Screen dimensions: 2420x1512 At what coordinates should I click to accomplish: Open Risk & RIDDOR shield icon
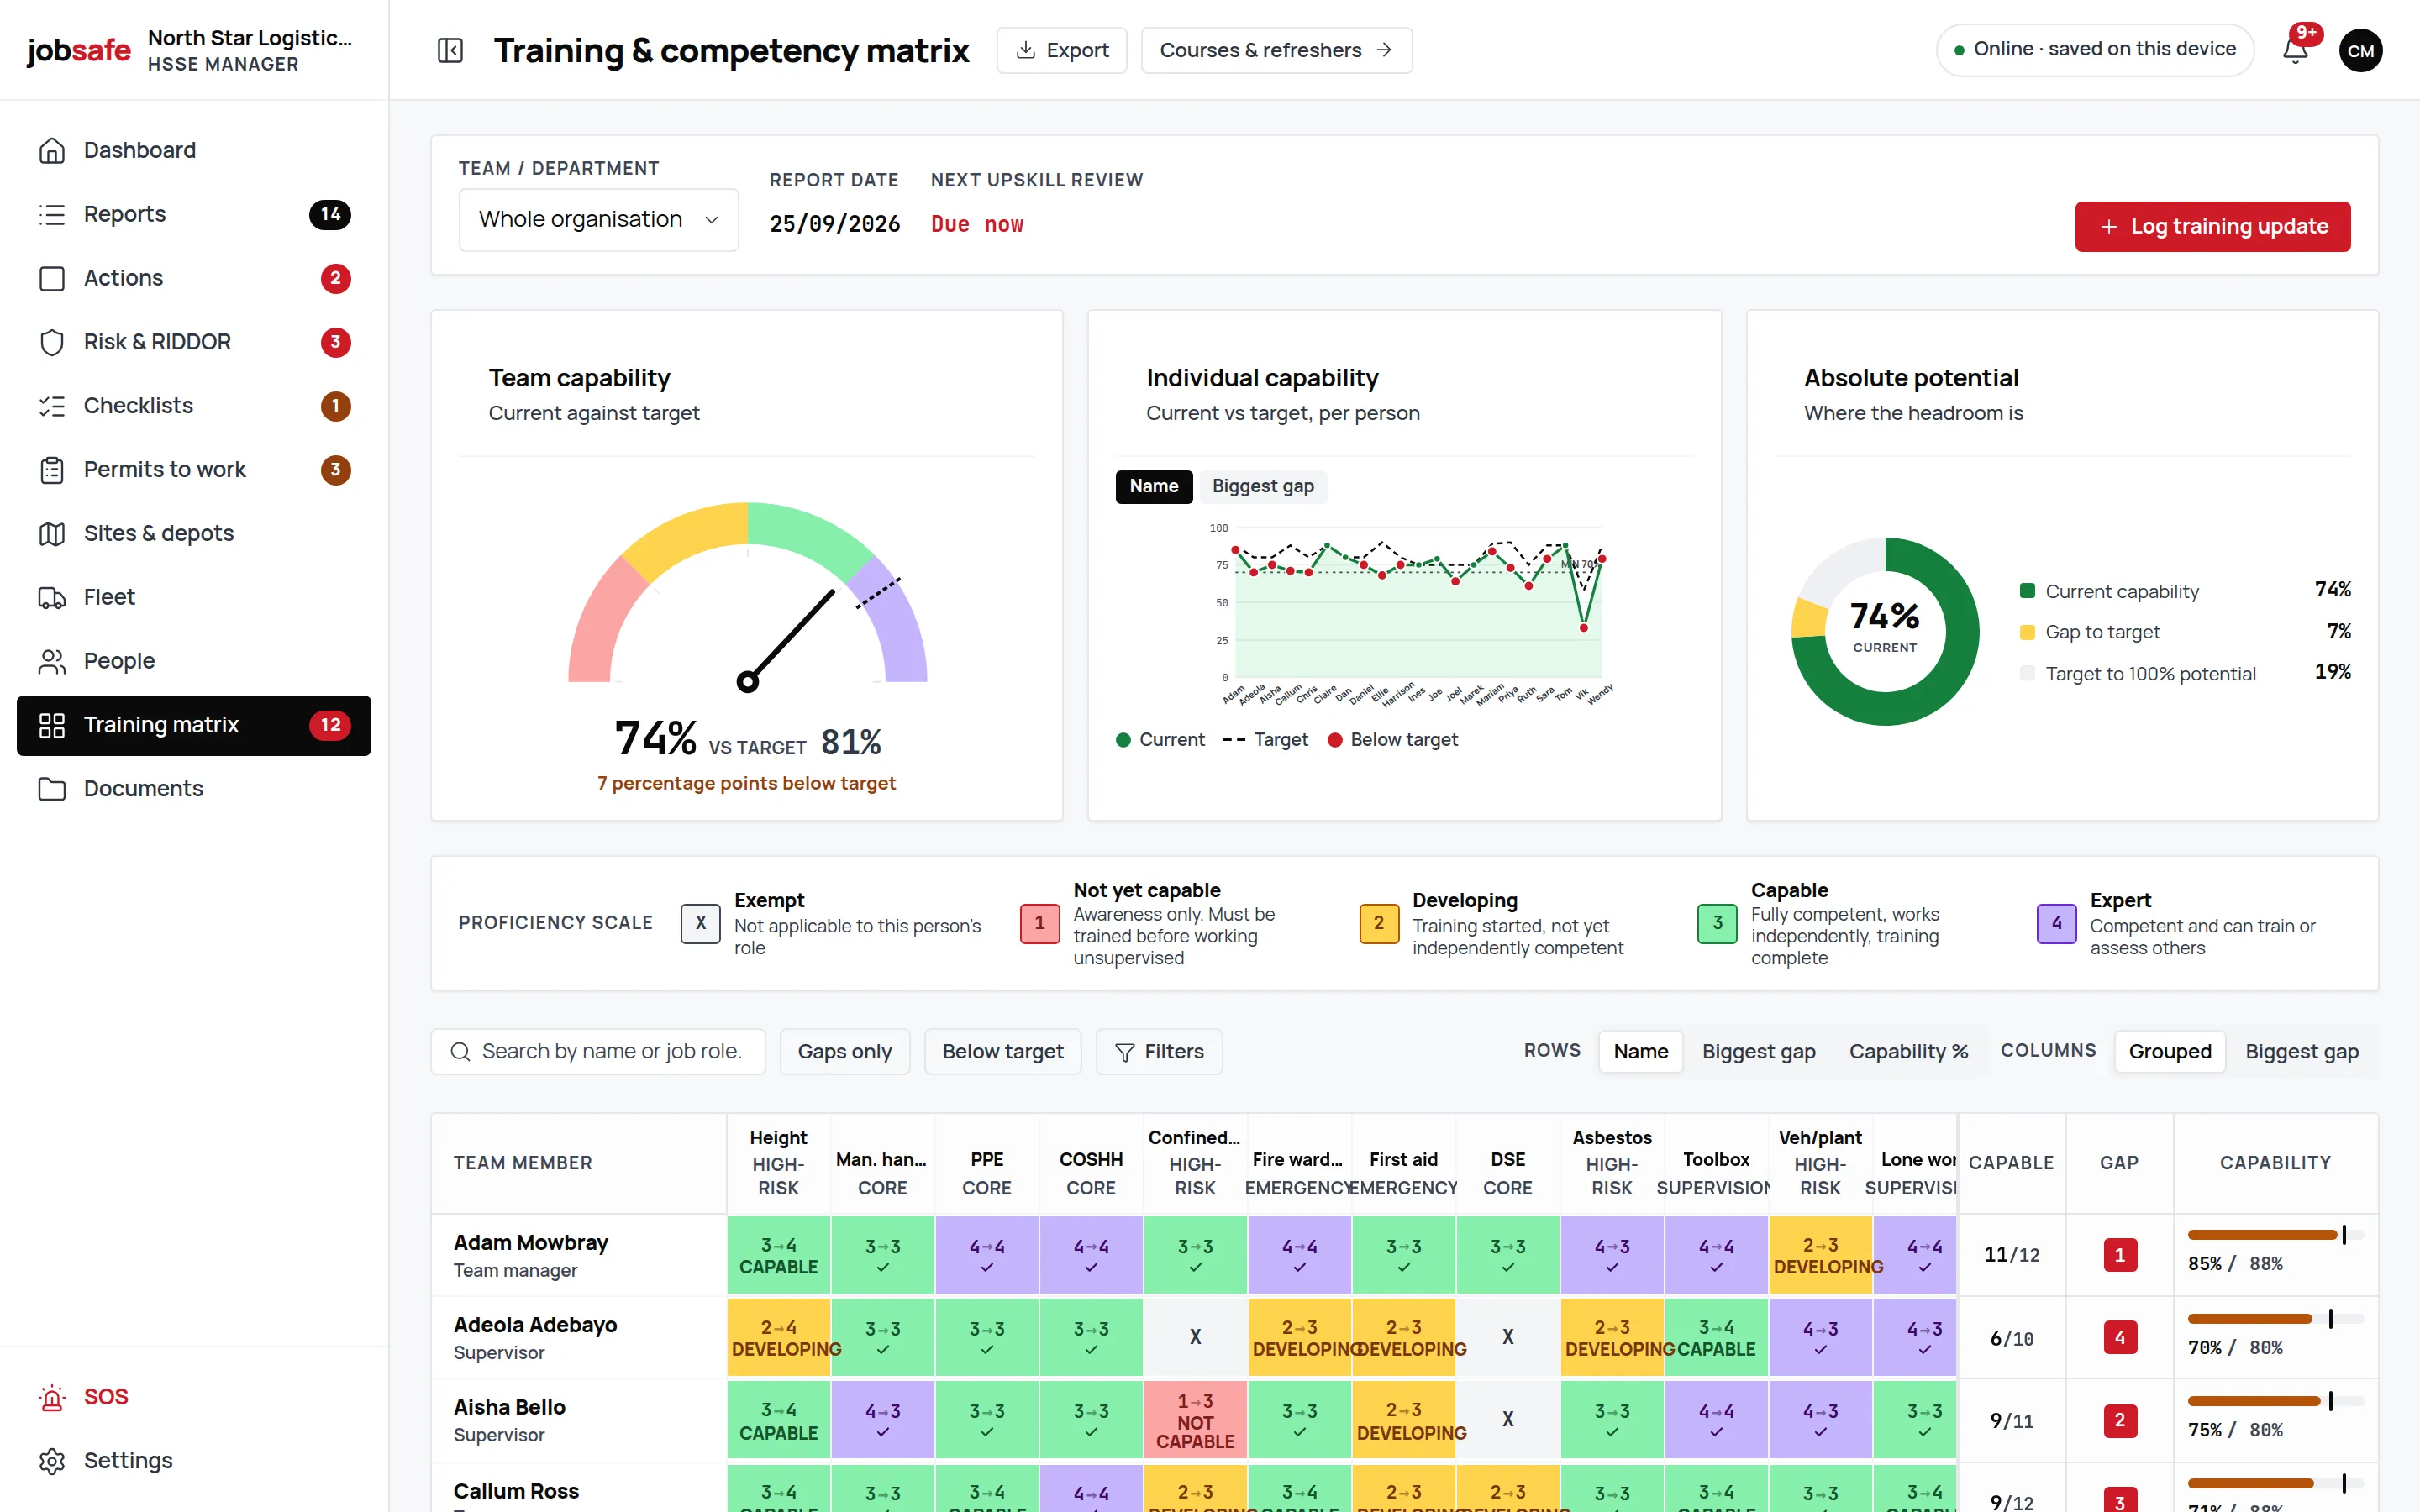click(52, 342)
